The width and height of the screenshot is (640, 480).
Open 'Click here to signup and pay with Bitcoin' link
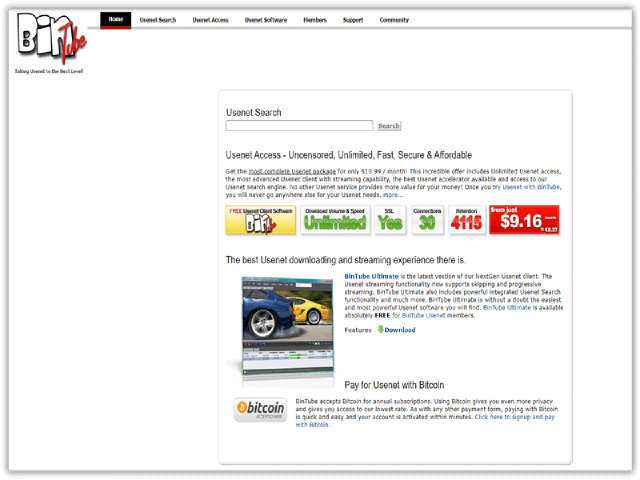coord(425,421)
